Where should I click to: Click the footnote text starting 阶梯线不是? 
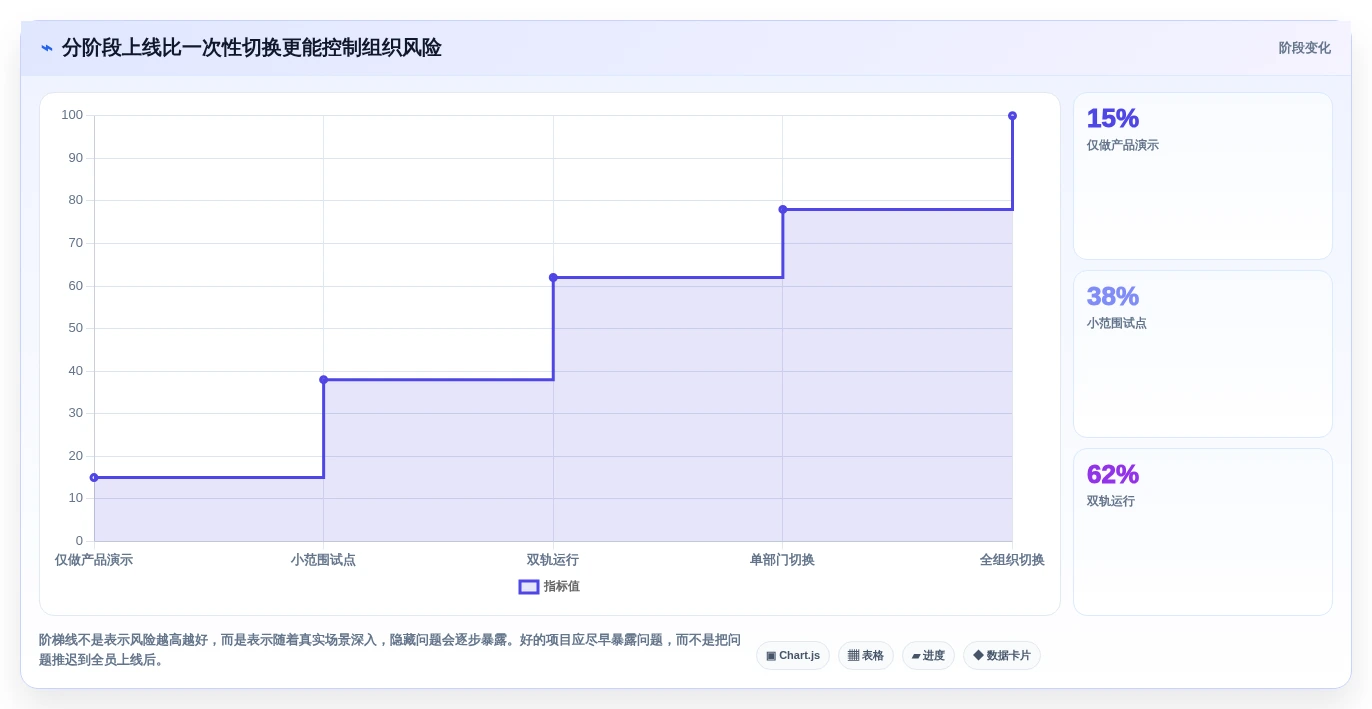click(390, 650)
